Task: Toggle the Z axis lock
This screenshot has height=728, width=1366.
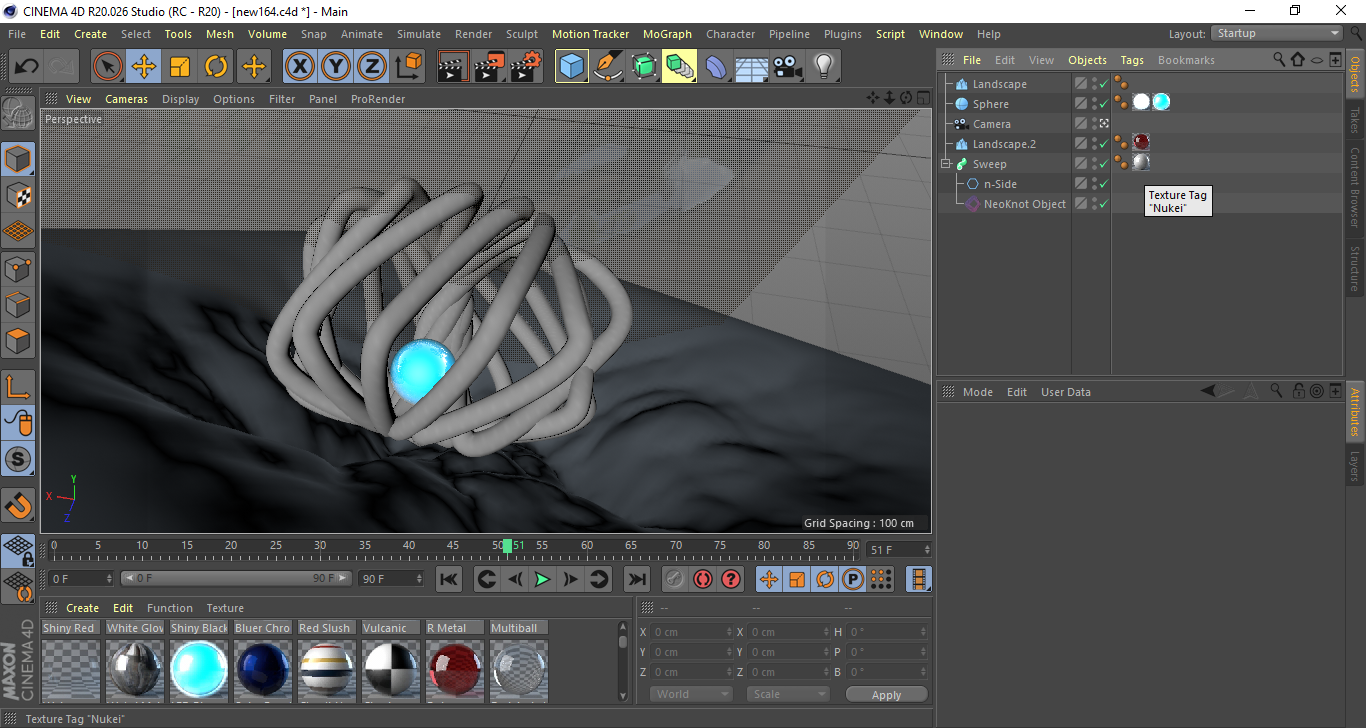Action: pos(372,67)
